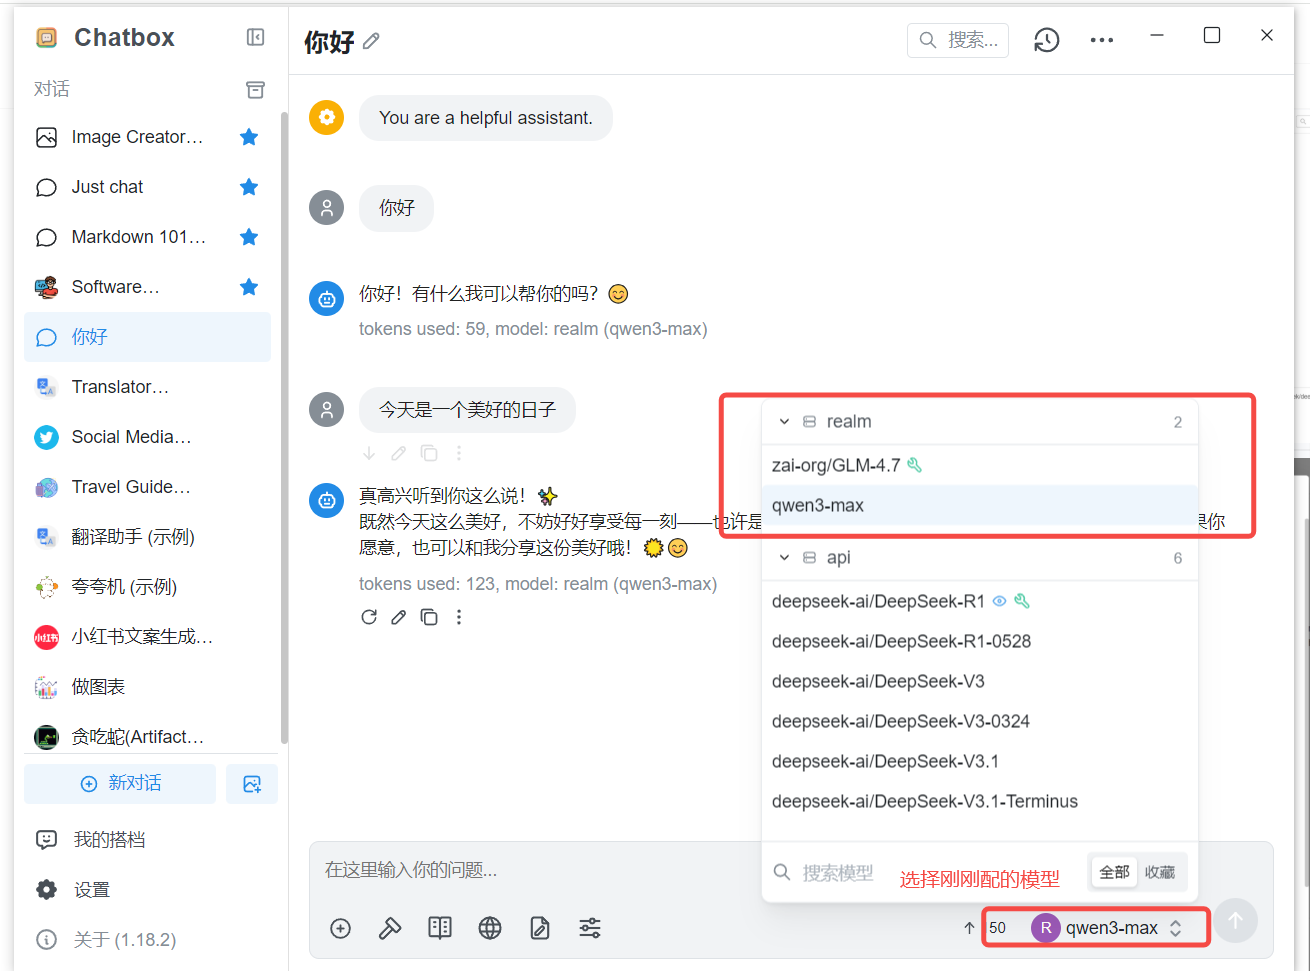Click the message context count field showing 50
Image resolution: width=1310 pixels, height=971 pixels.
tap(997, 927)
